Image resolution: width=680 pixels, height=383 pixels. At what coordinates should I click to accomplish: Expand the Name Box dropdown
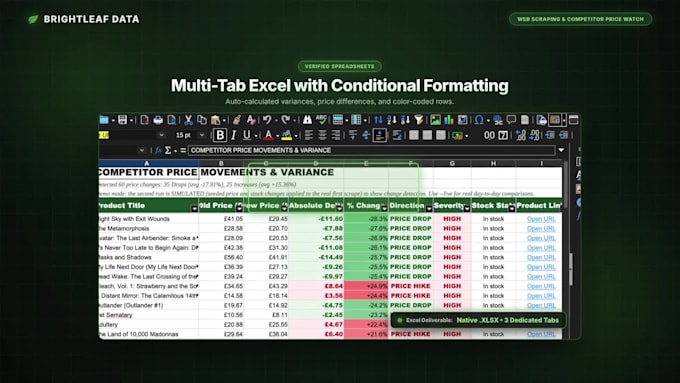click(141, 150)
